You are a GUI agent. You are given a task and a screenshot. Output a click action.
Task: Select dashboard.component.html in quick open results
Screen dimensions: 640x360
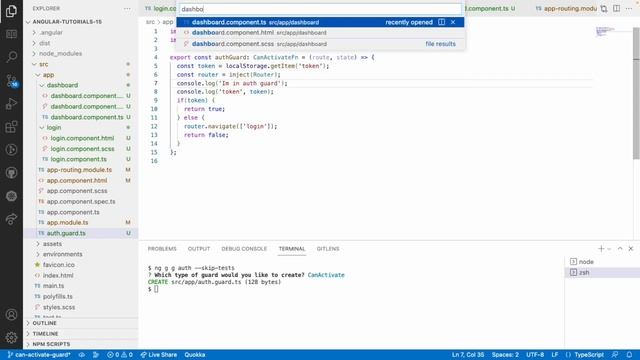320,33
